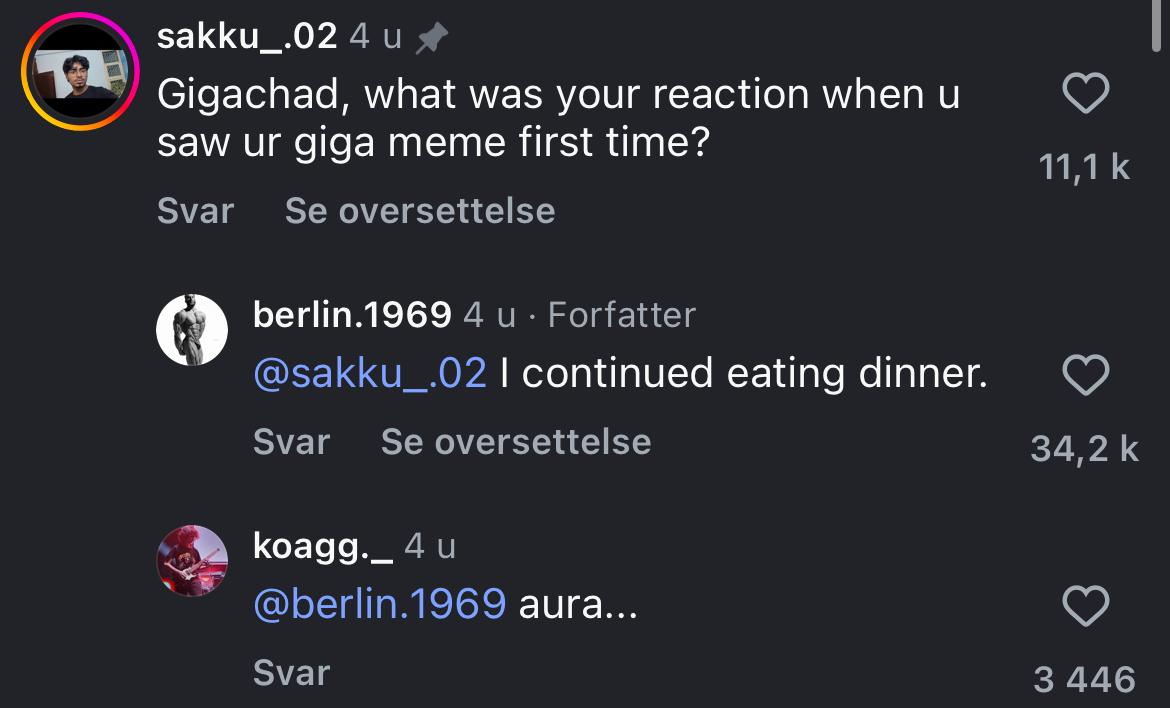The image size is (1170, 708).
Task: View the 11,1 k likes count
Action: tap(1084, 167)
